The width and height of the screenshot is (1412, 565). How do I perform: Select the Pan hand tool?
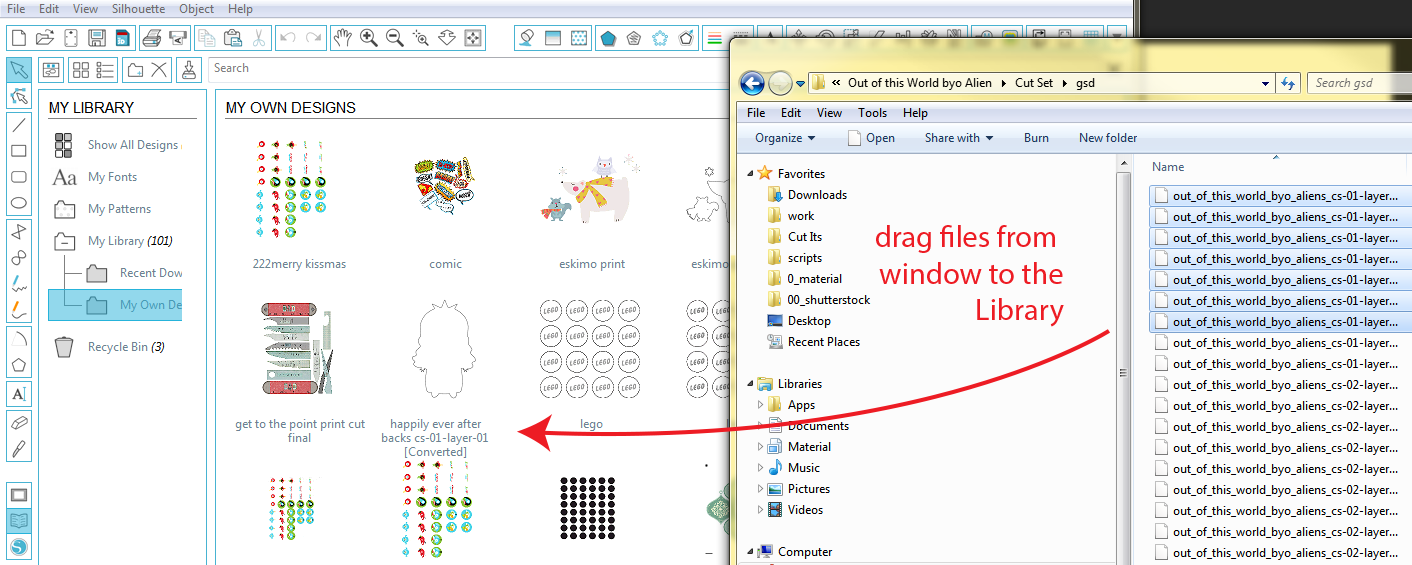(x=343, y=38)
